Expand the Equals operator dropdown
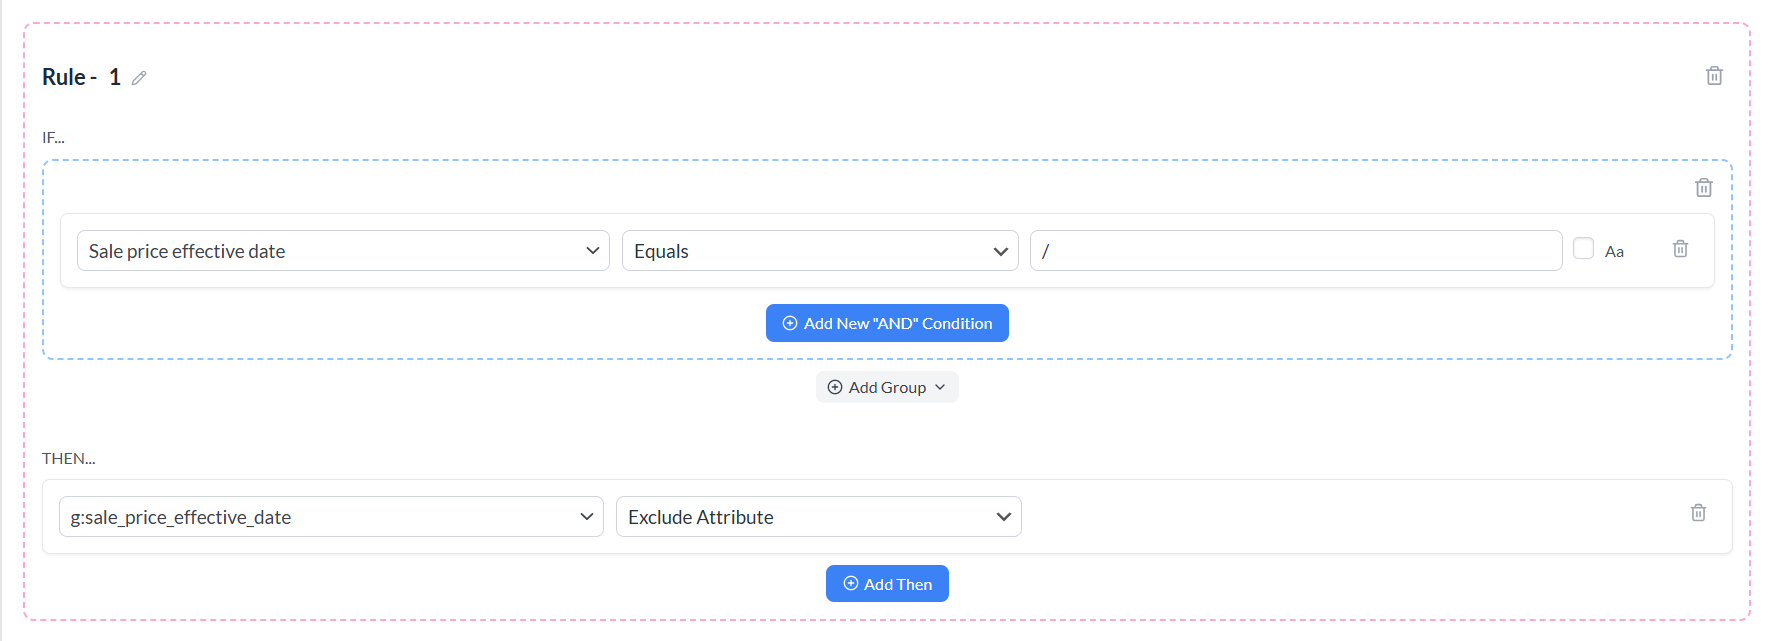 [x=819, y=251]
